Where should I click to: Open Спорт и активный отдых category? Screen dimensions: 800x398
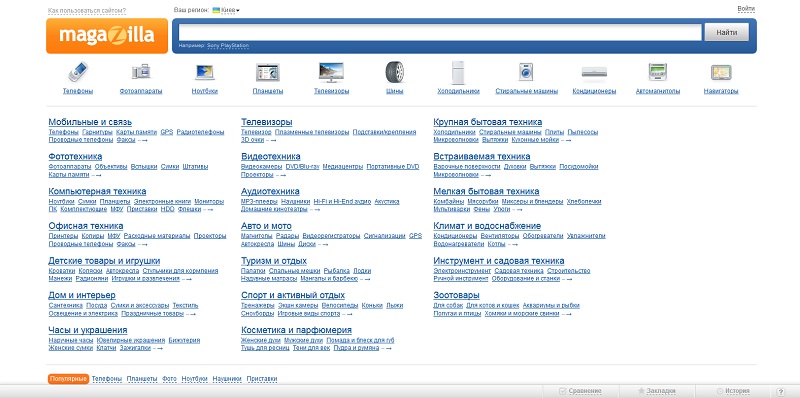tap(293, 295)
